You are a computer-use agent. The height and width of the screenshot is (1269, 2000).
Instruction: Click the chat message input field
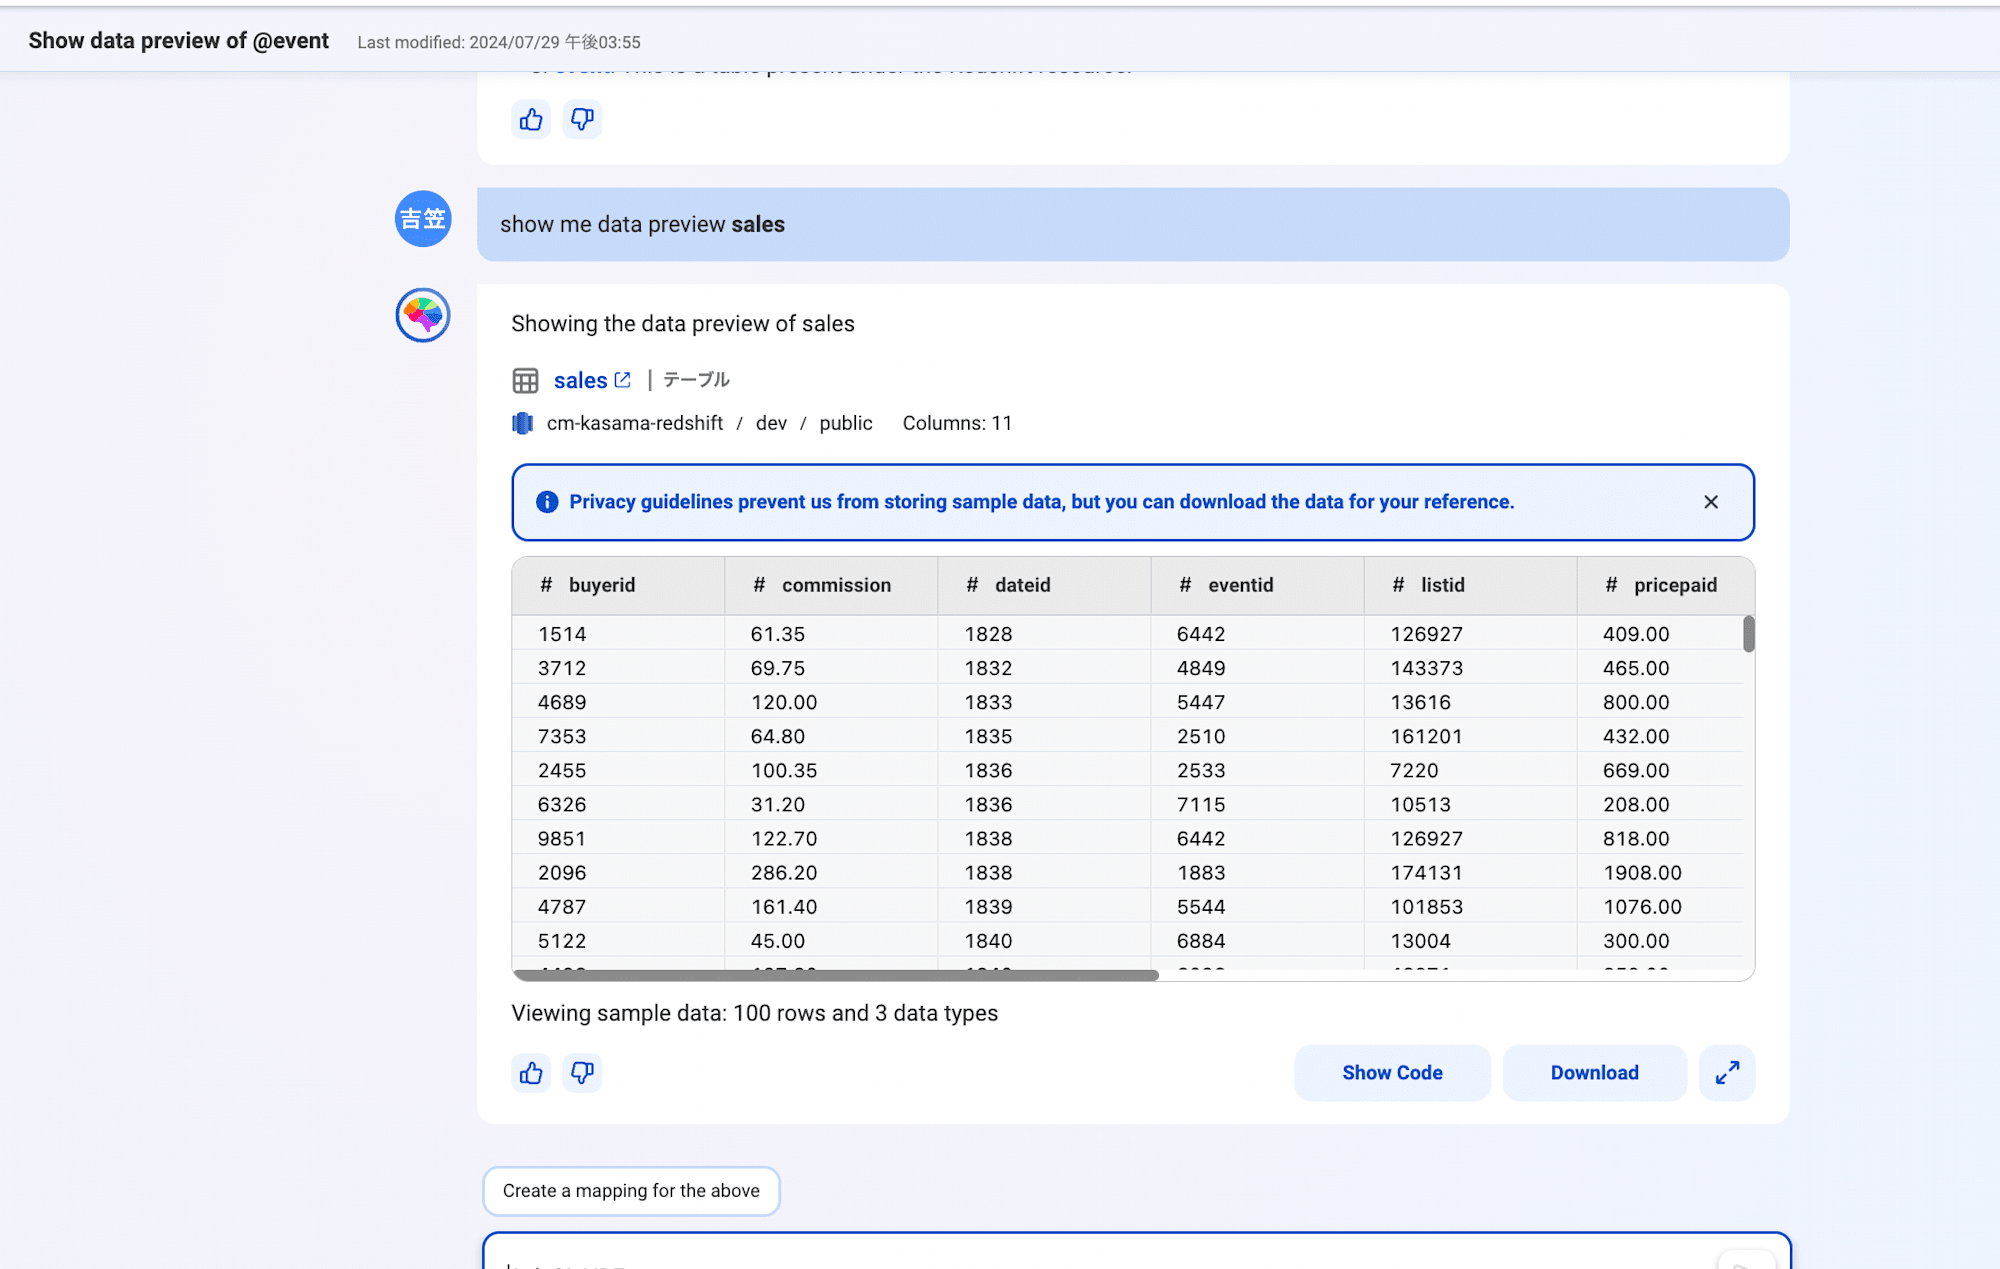tap(1136, 1252)
